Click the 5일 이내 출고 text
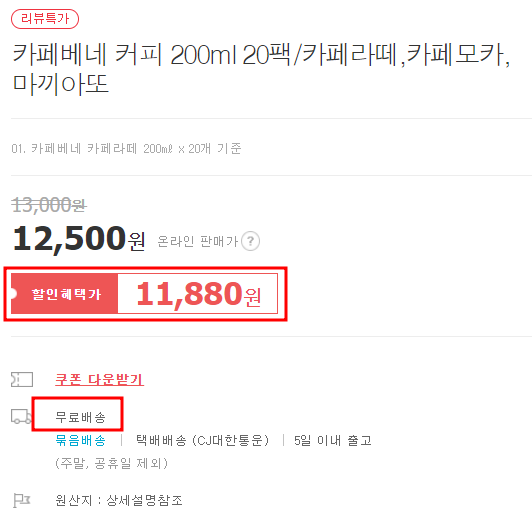532x530 pixels. [332, 440]
